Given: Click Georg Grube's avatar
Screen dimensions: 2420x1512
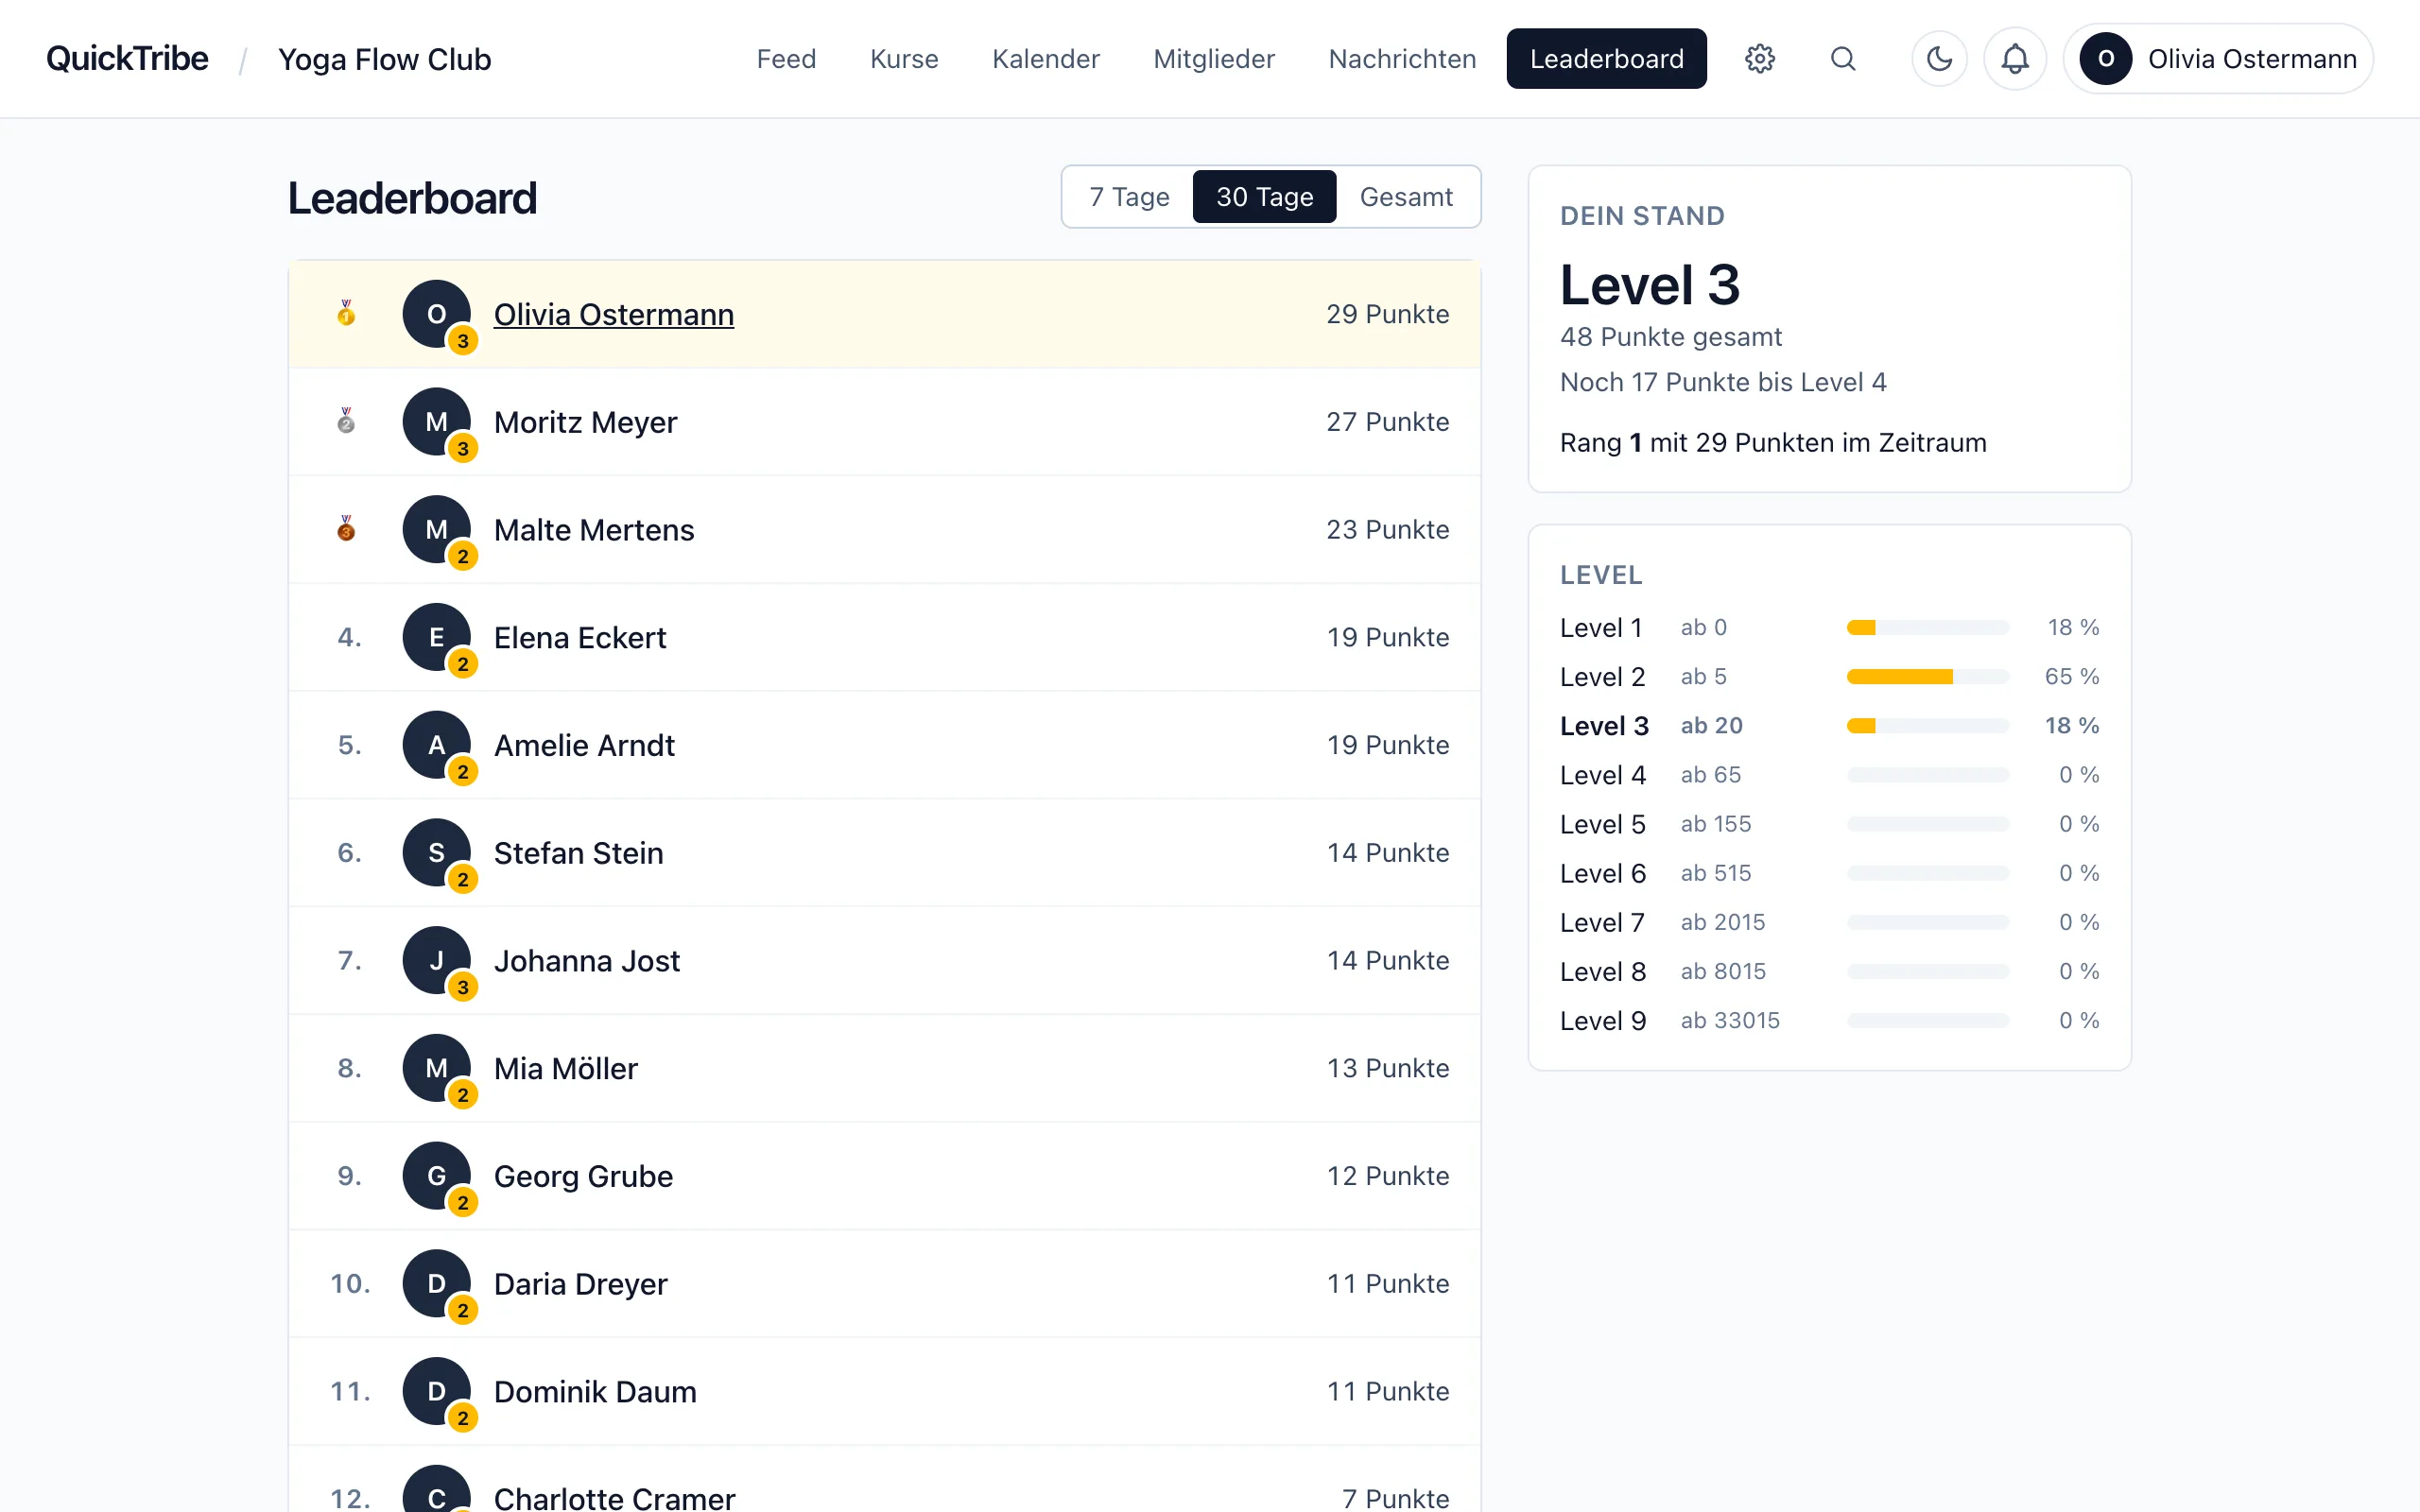Looking at the screenshot, I should 437,1177.
